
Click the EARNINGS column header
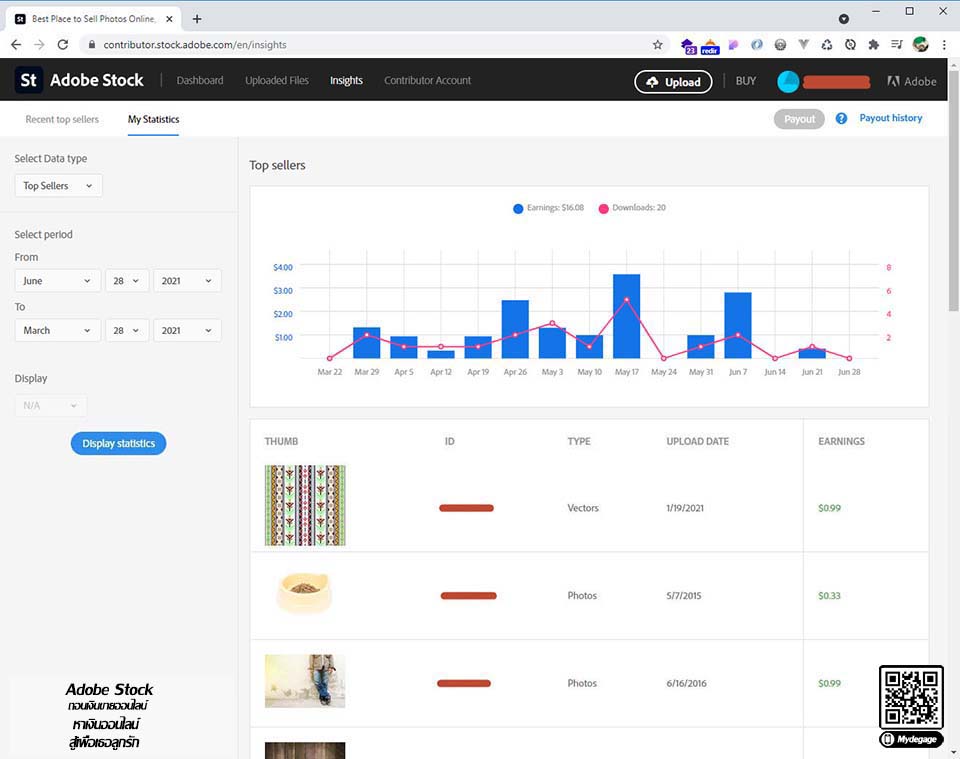[841, 441]
